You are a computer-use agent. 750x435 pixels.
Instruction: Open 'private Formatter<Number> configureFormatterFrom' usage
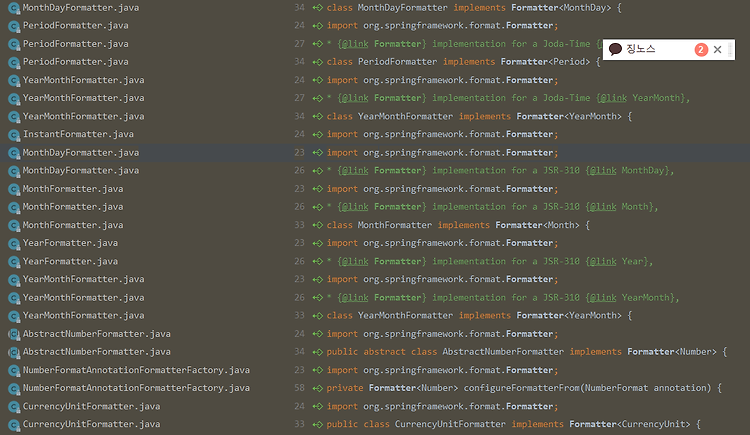pyautogui.click(x=524, y=388)
